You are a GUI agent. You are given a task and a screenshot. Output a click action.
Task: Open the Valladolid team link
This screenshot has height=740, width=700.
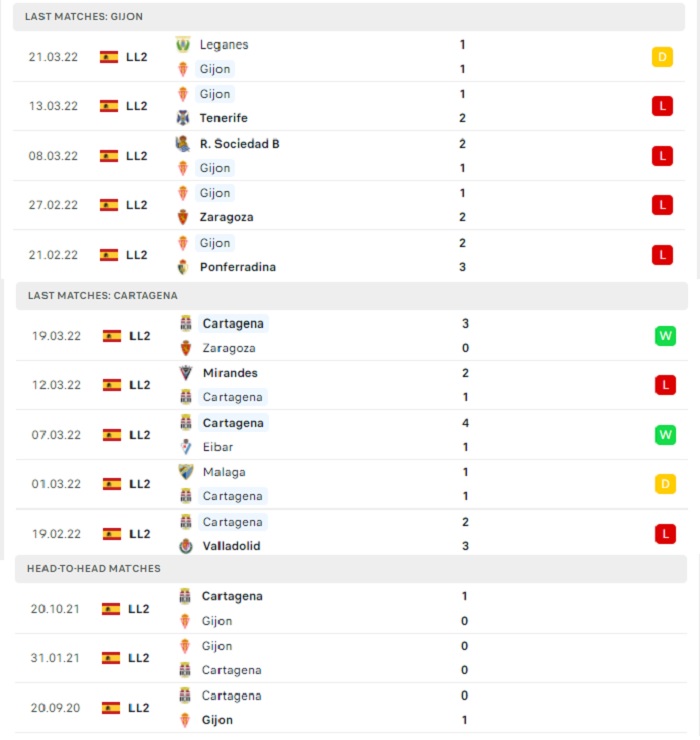(231, 546)
